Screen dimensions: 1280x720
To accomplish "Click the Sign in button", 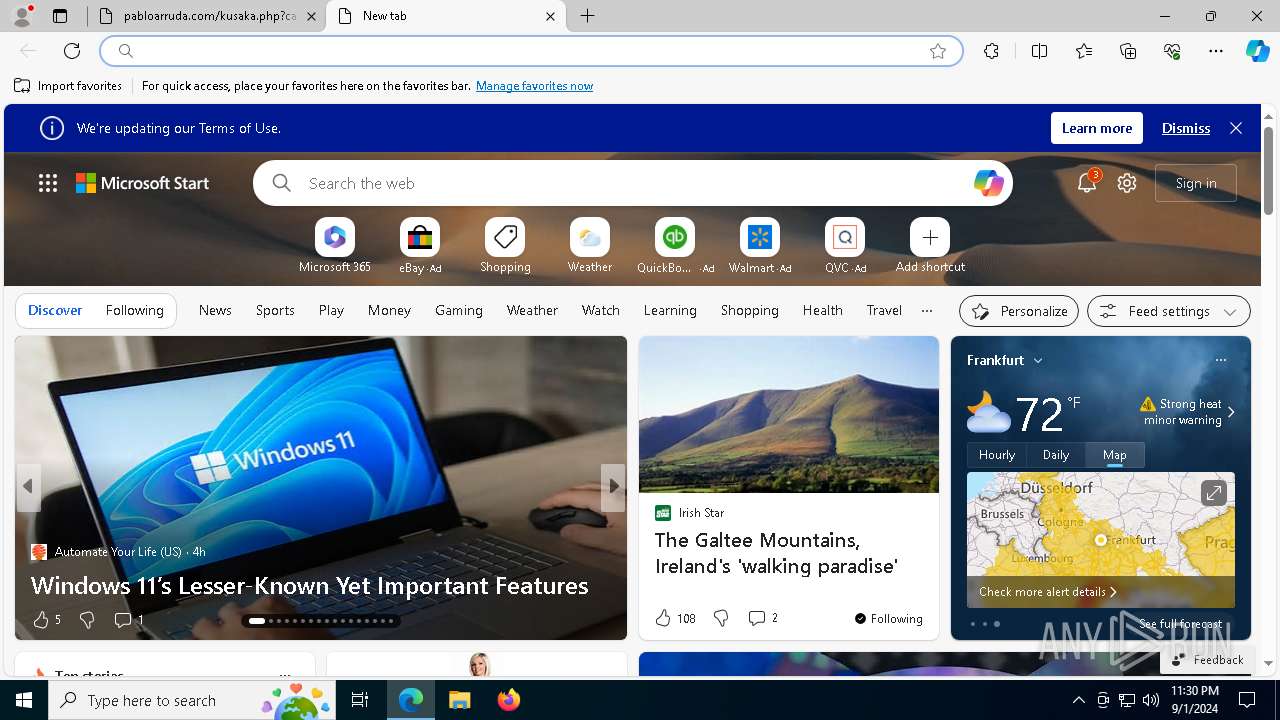I will pyautogui.click(x=1196, y=183).
